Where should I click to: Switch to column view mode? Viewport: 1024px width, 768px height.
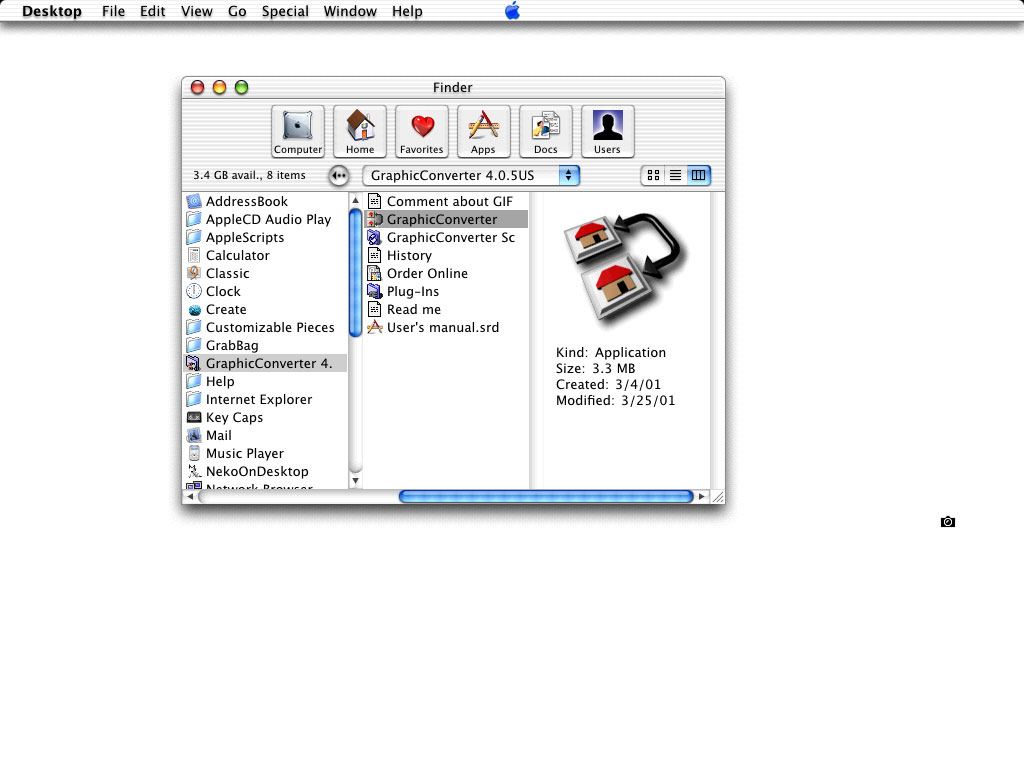click(698, 175)
